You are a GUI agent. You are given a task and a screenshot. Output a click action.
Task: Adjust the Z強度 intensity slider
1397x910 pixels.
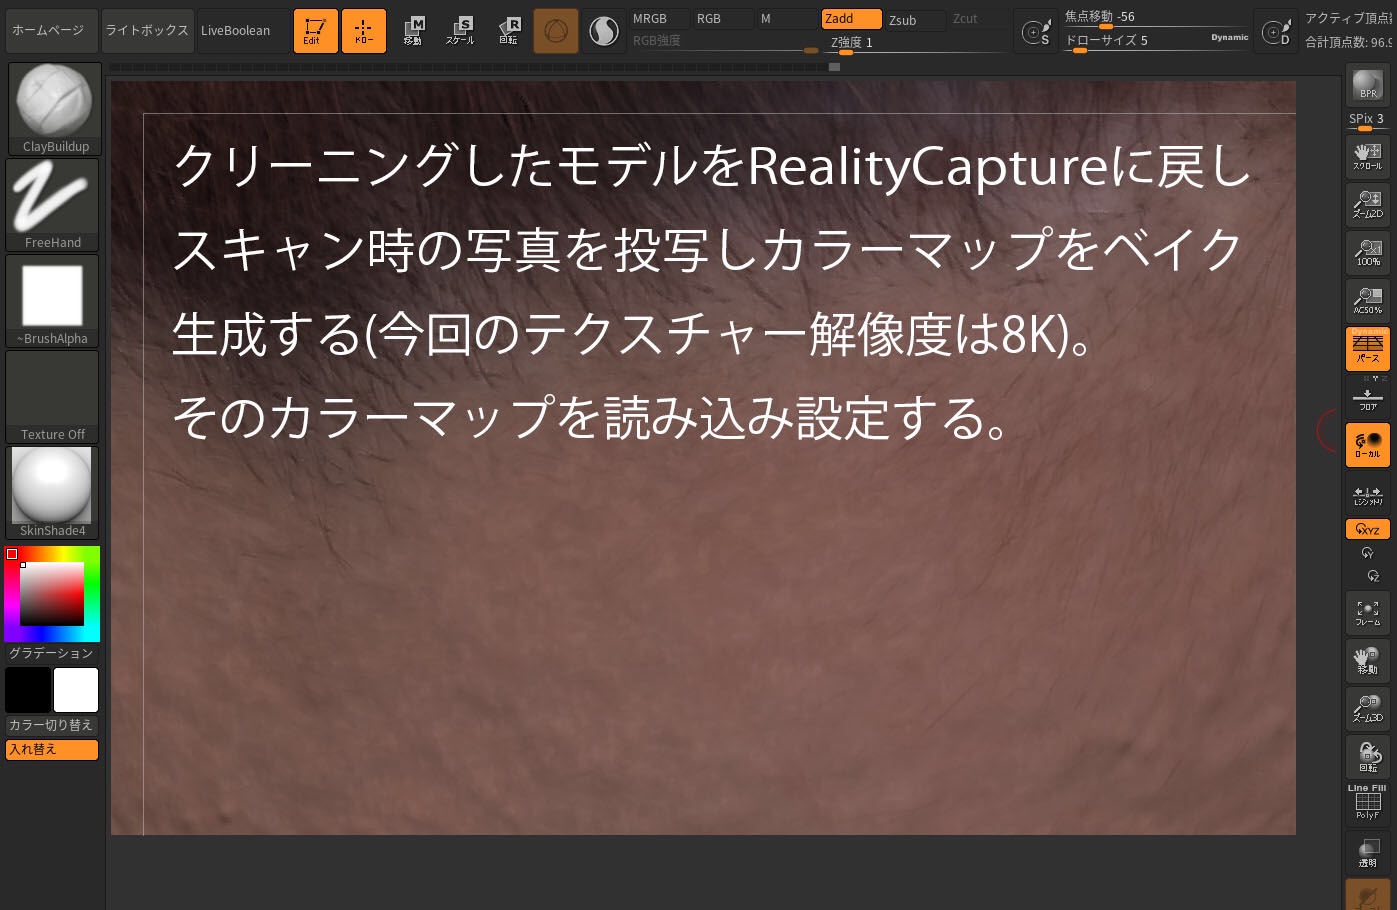click(x=915, y=43)
